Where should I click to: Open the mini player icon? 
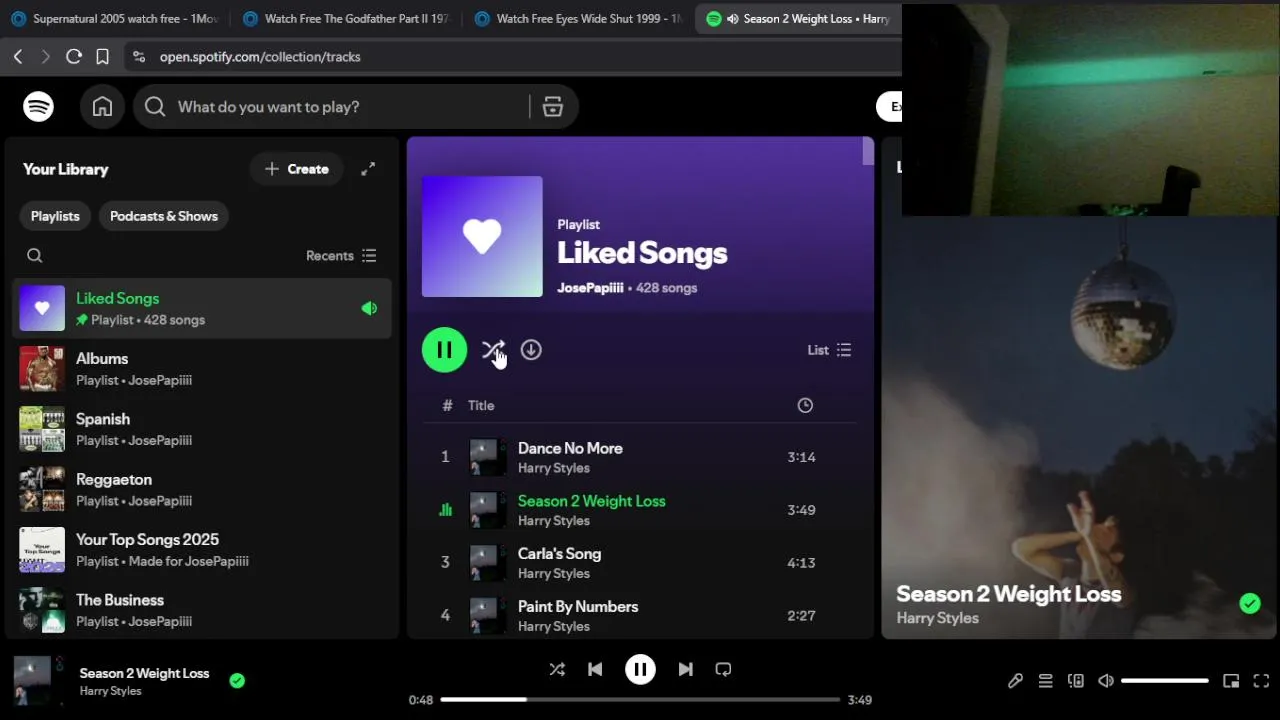(1231, 681)
